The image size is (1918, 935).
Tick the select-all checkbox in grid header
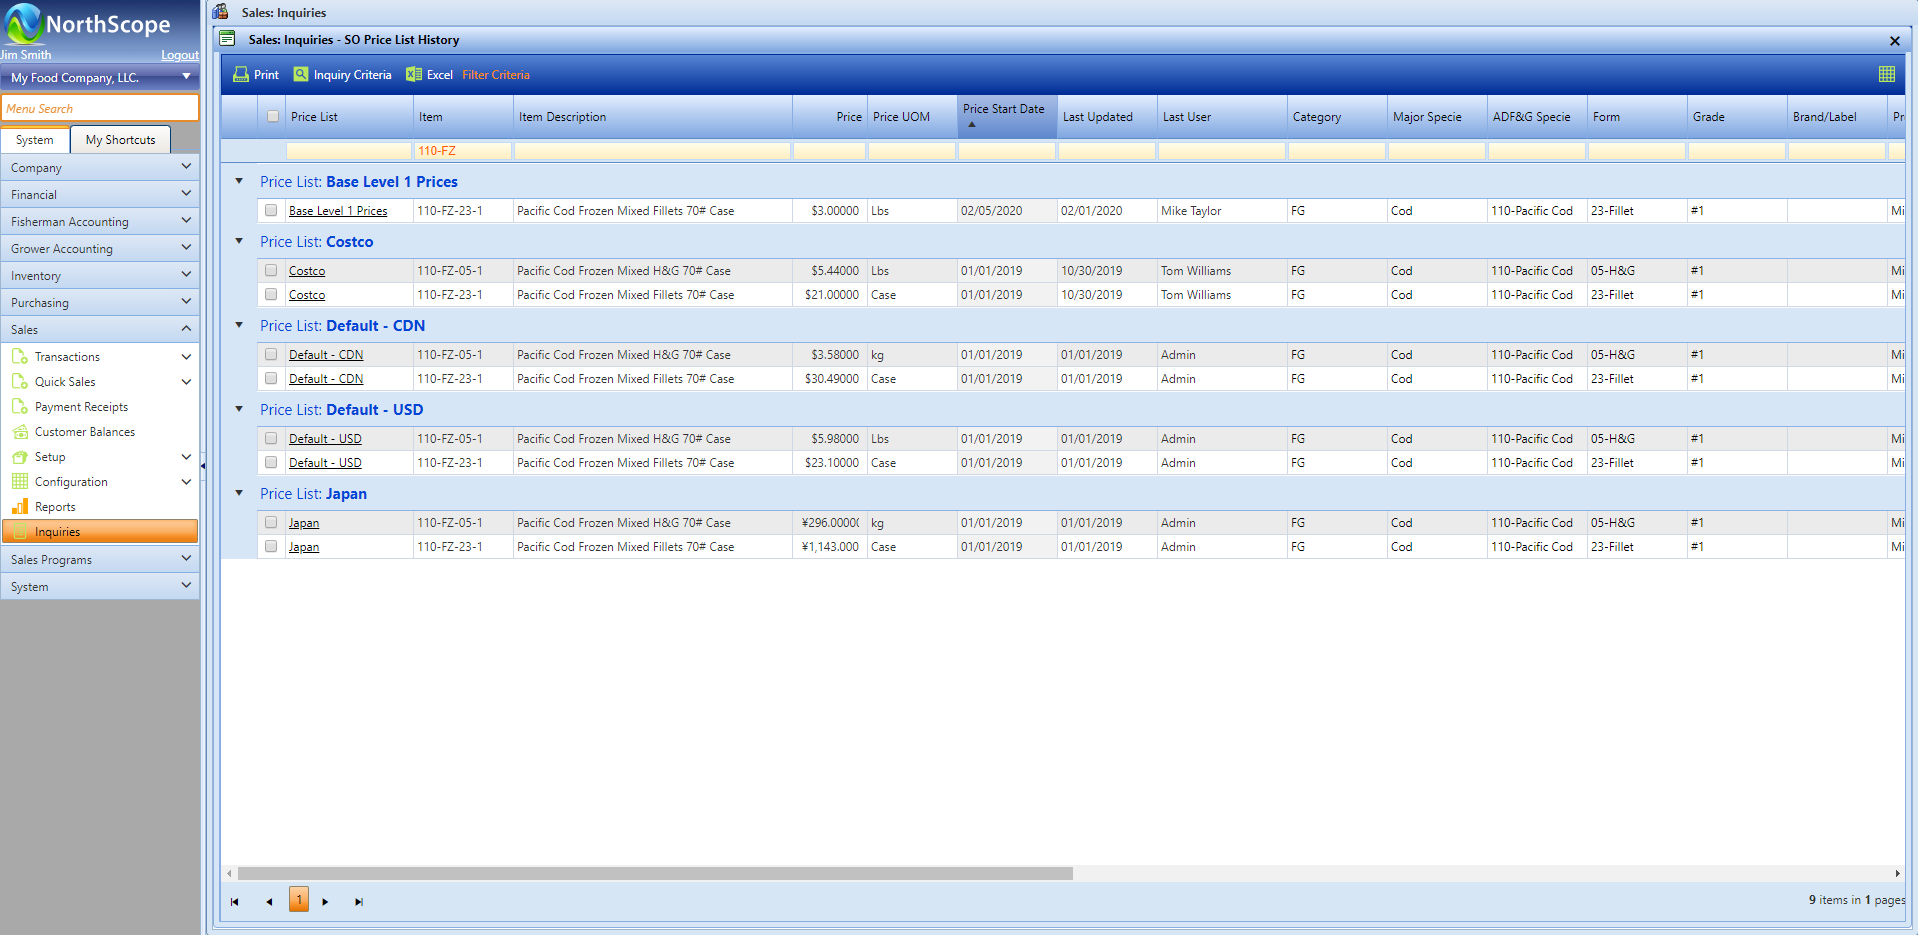tap(273, 117)
